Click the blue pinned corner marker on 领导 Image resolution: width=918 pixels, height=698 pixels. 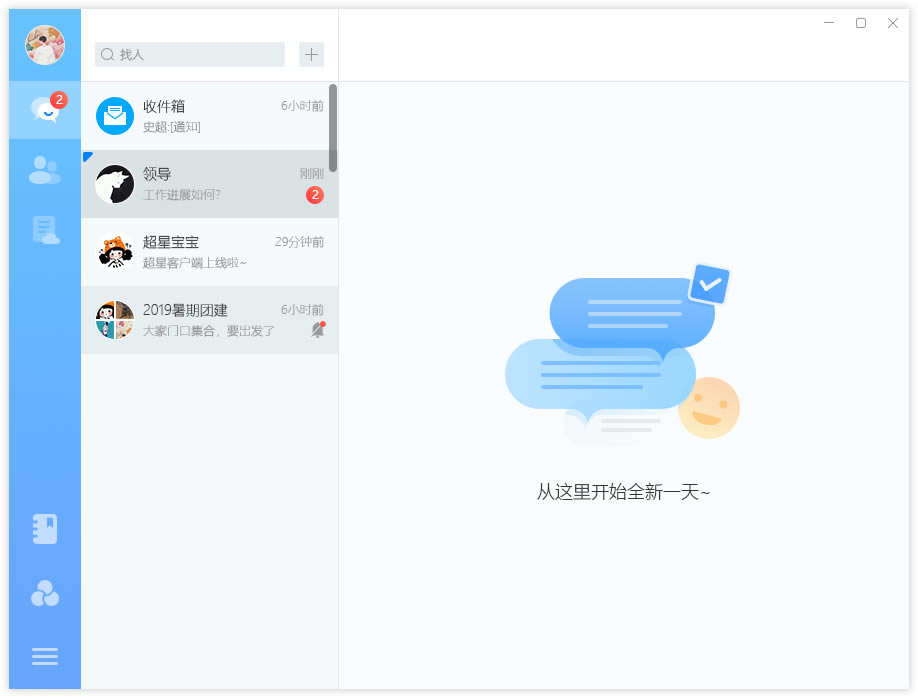point(87,156)
